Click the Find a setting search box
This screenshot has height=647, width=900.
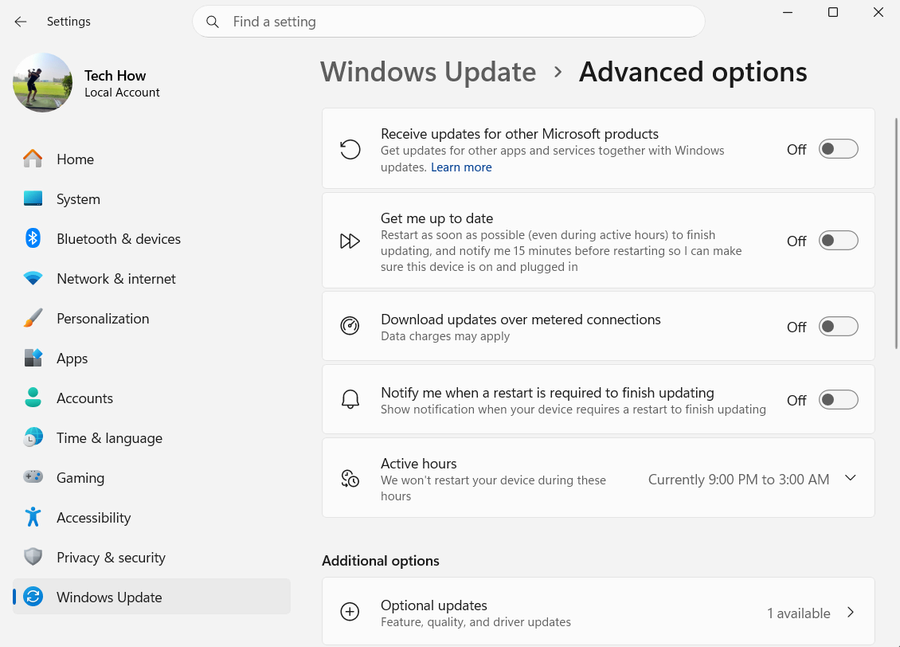point(449,22)
